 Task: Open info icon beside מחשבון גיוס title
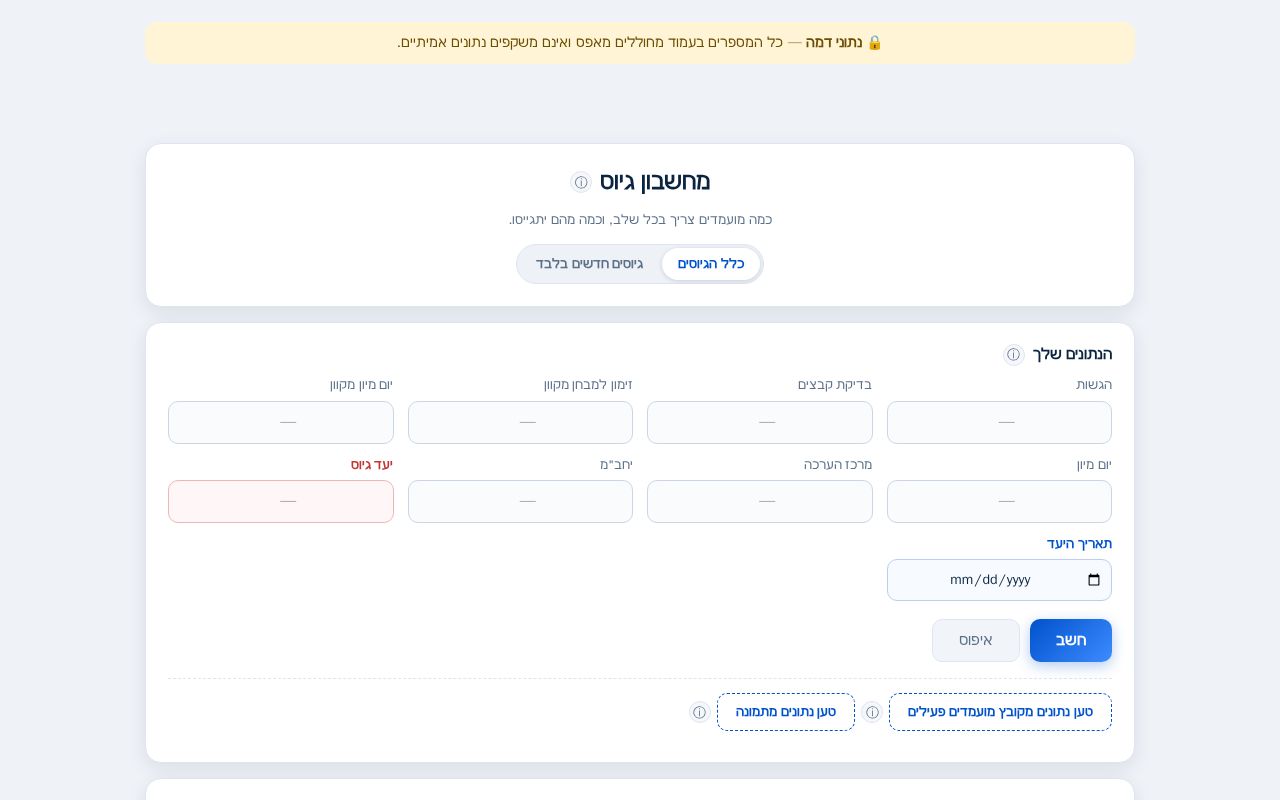(581, 182)
